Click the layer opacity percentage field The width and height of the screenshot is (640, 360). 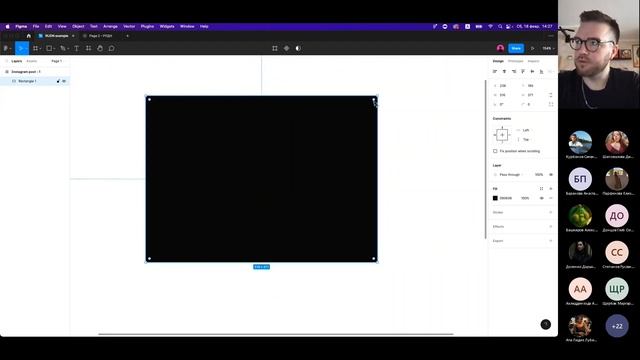pos(539,175)
